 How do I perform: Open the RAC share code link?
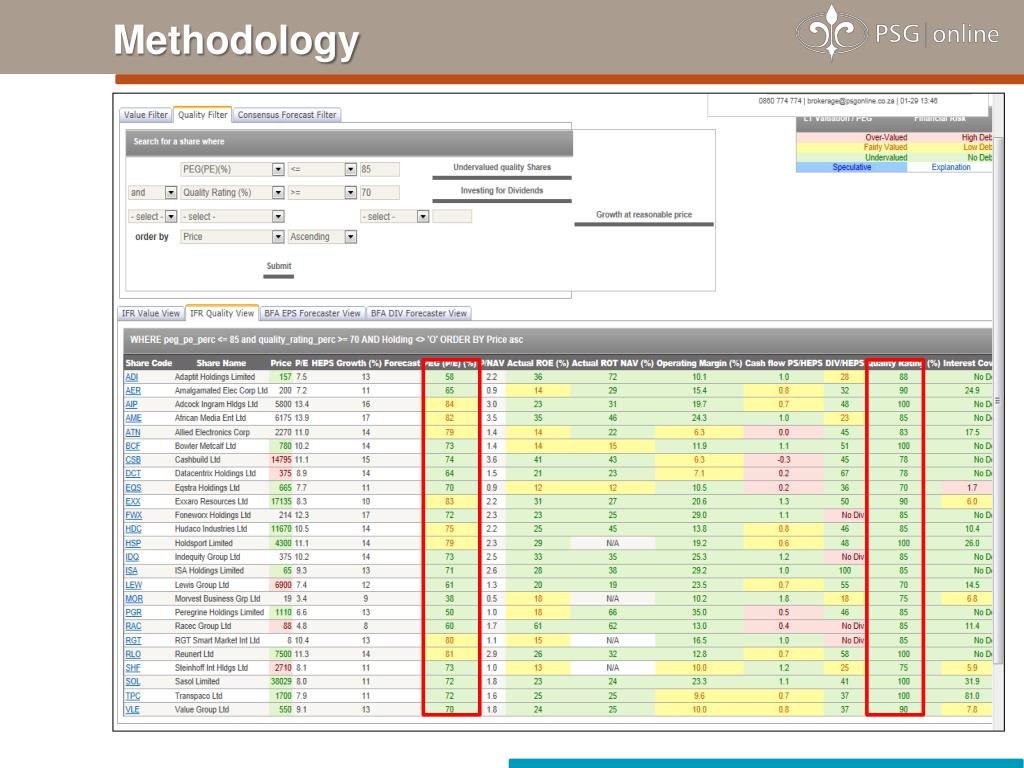[x=133, y=626]
